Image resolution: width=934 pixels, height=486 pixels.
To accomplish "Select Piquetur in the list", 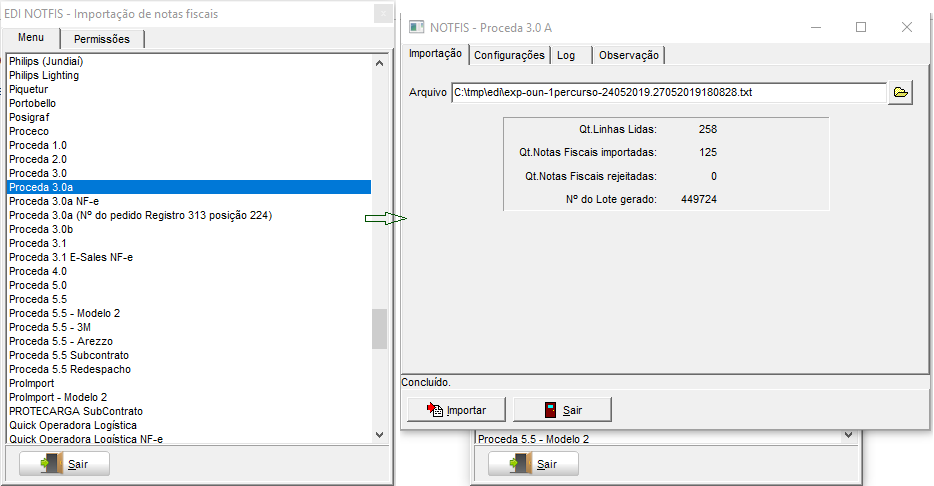I will 189,89.
